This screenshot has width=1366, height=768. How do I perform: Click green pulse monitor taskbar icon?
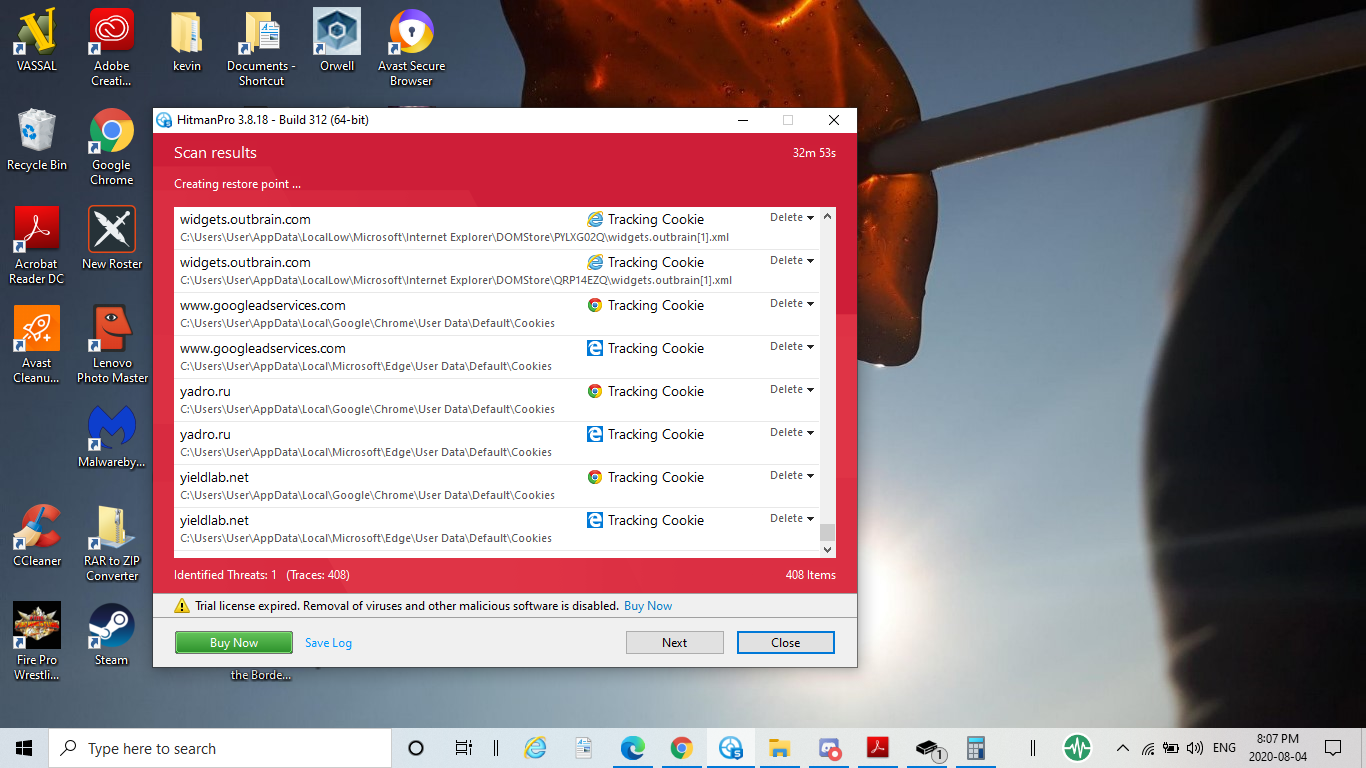(x=1077, y=748)
